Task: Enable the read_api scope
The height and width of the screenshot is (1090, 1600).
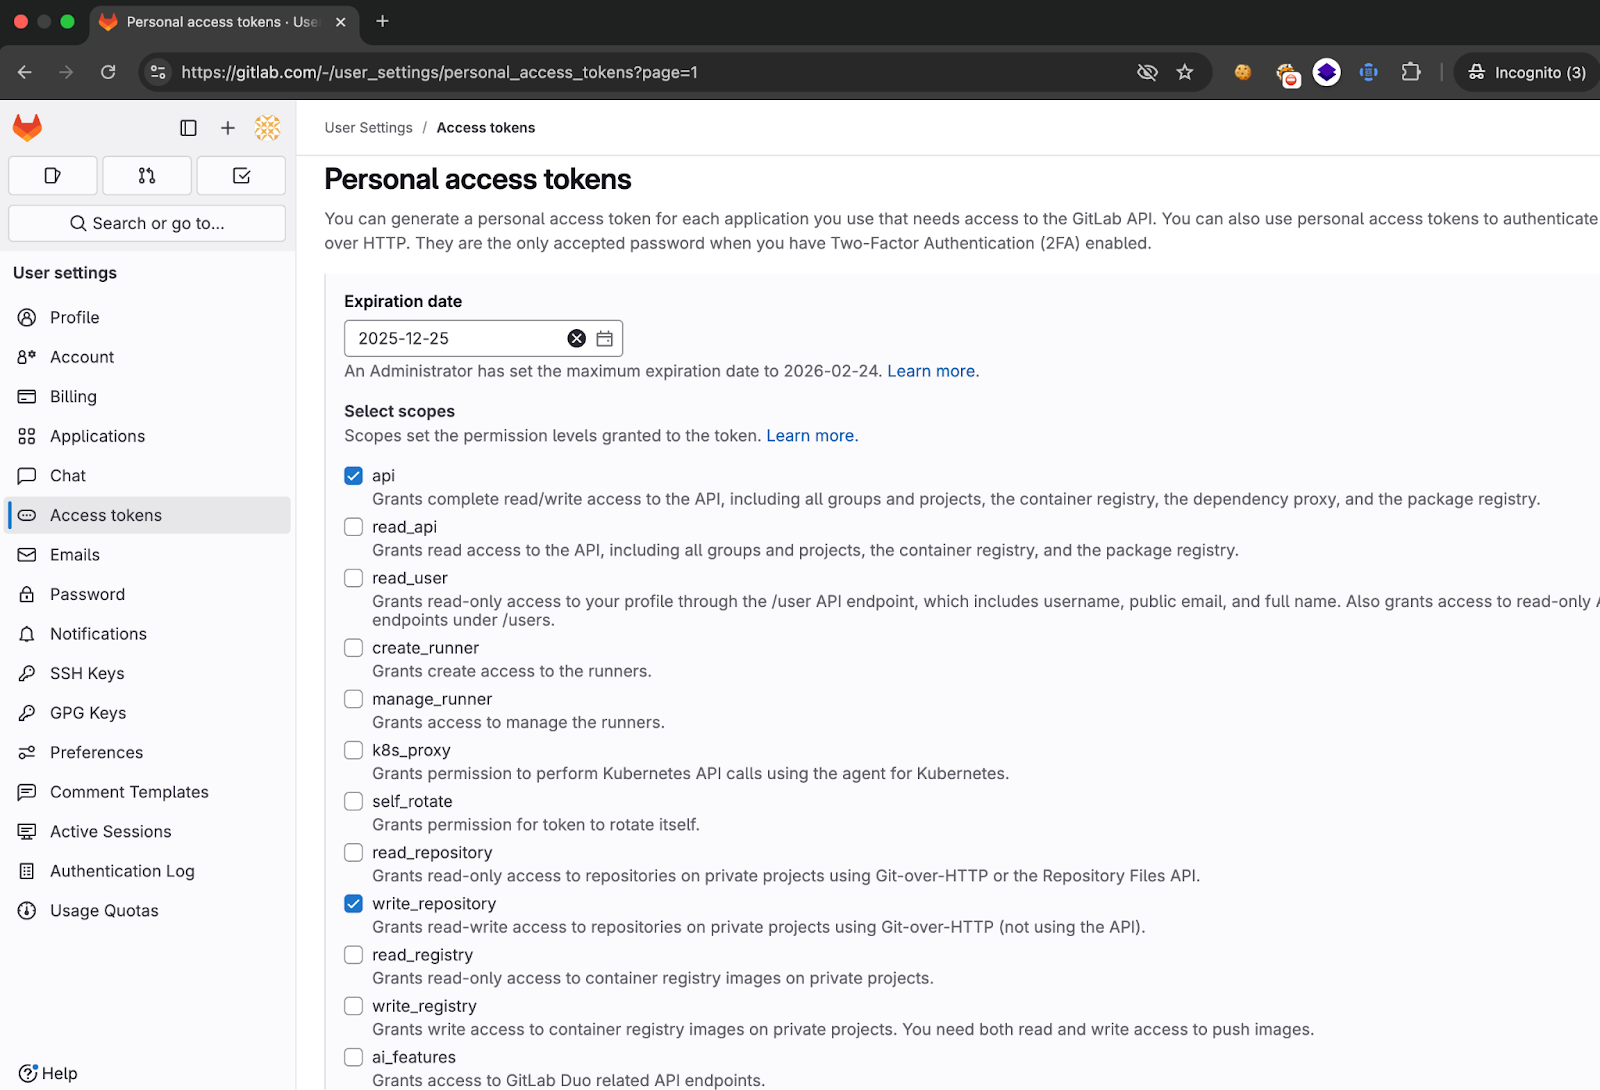Action: 353,527
